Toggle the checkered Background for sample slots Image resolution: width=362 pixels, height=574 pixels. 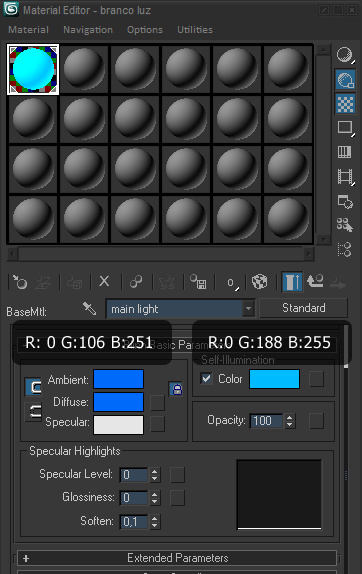tap(345, 104)
